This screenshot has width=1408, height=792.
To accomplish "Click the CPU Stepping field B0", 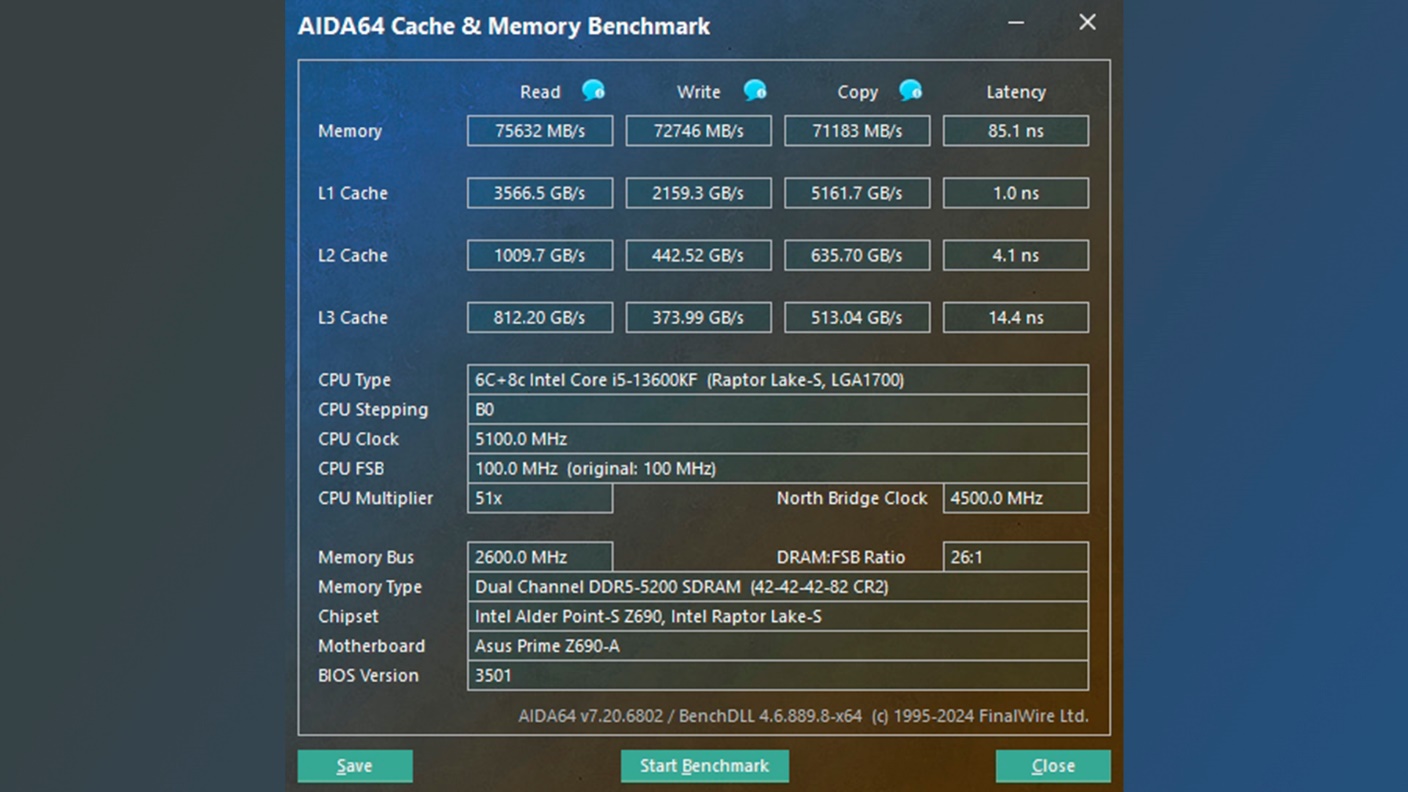I will (x=778, y=409).
